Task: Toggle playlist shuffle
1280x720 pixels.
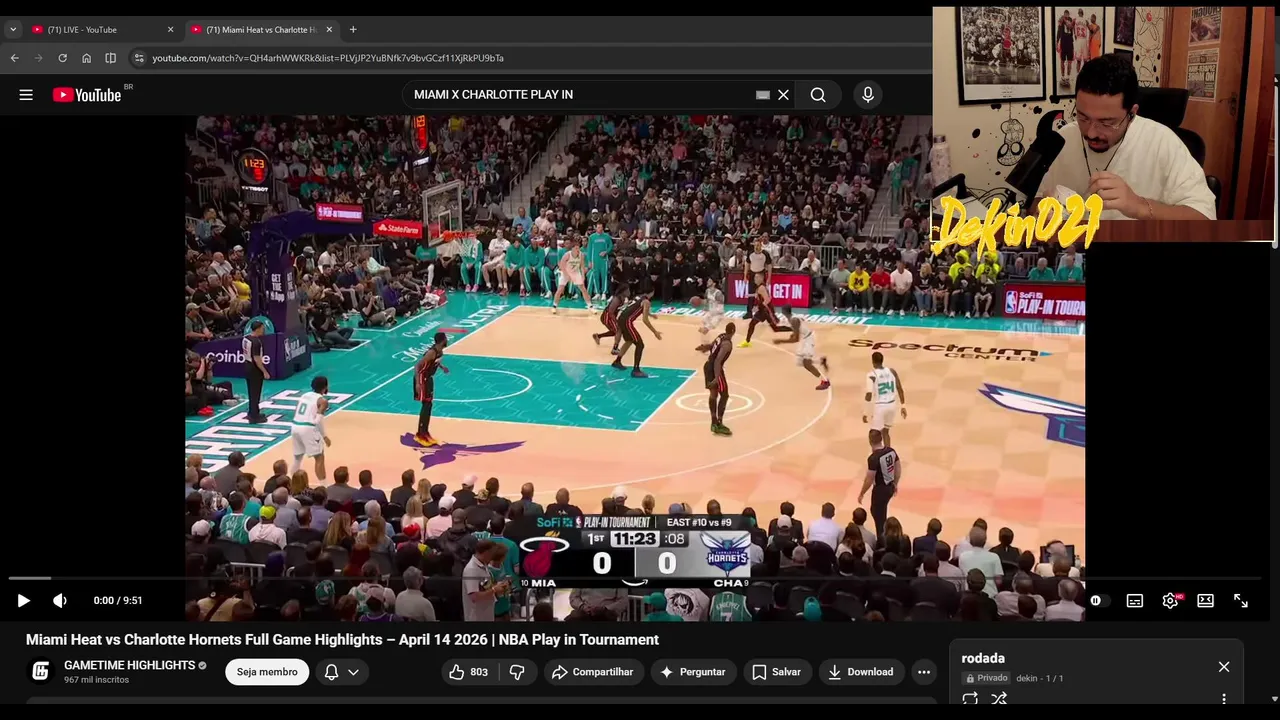Action: click(x=999, y=699)
